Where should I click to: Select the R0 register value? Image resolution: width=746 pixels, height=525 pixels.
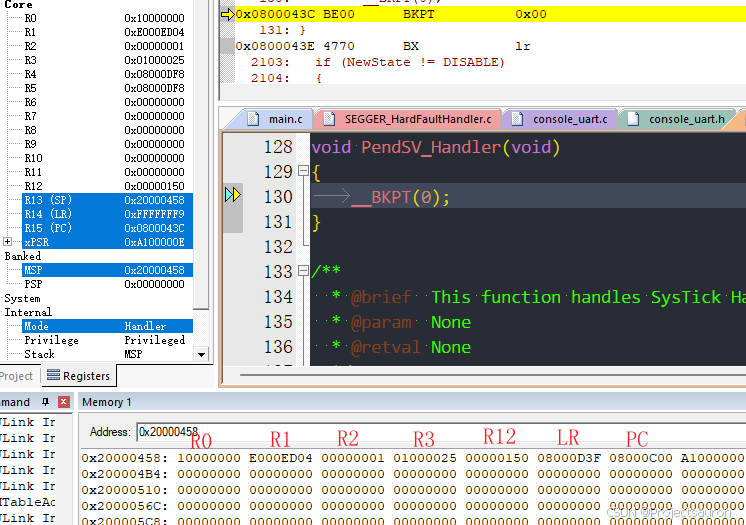pyautogui.click(x=154, y=18)
